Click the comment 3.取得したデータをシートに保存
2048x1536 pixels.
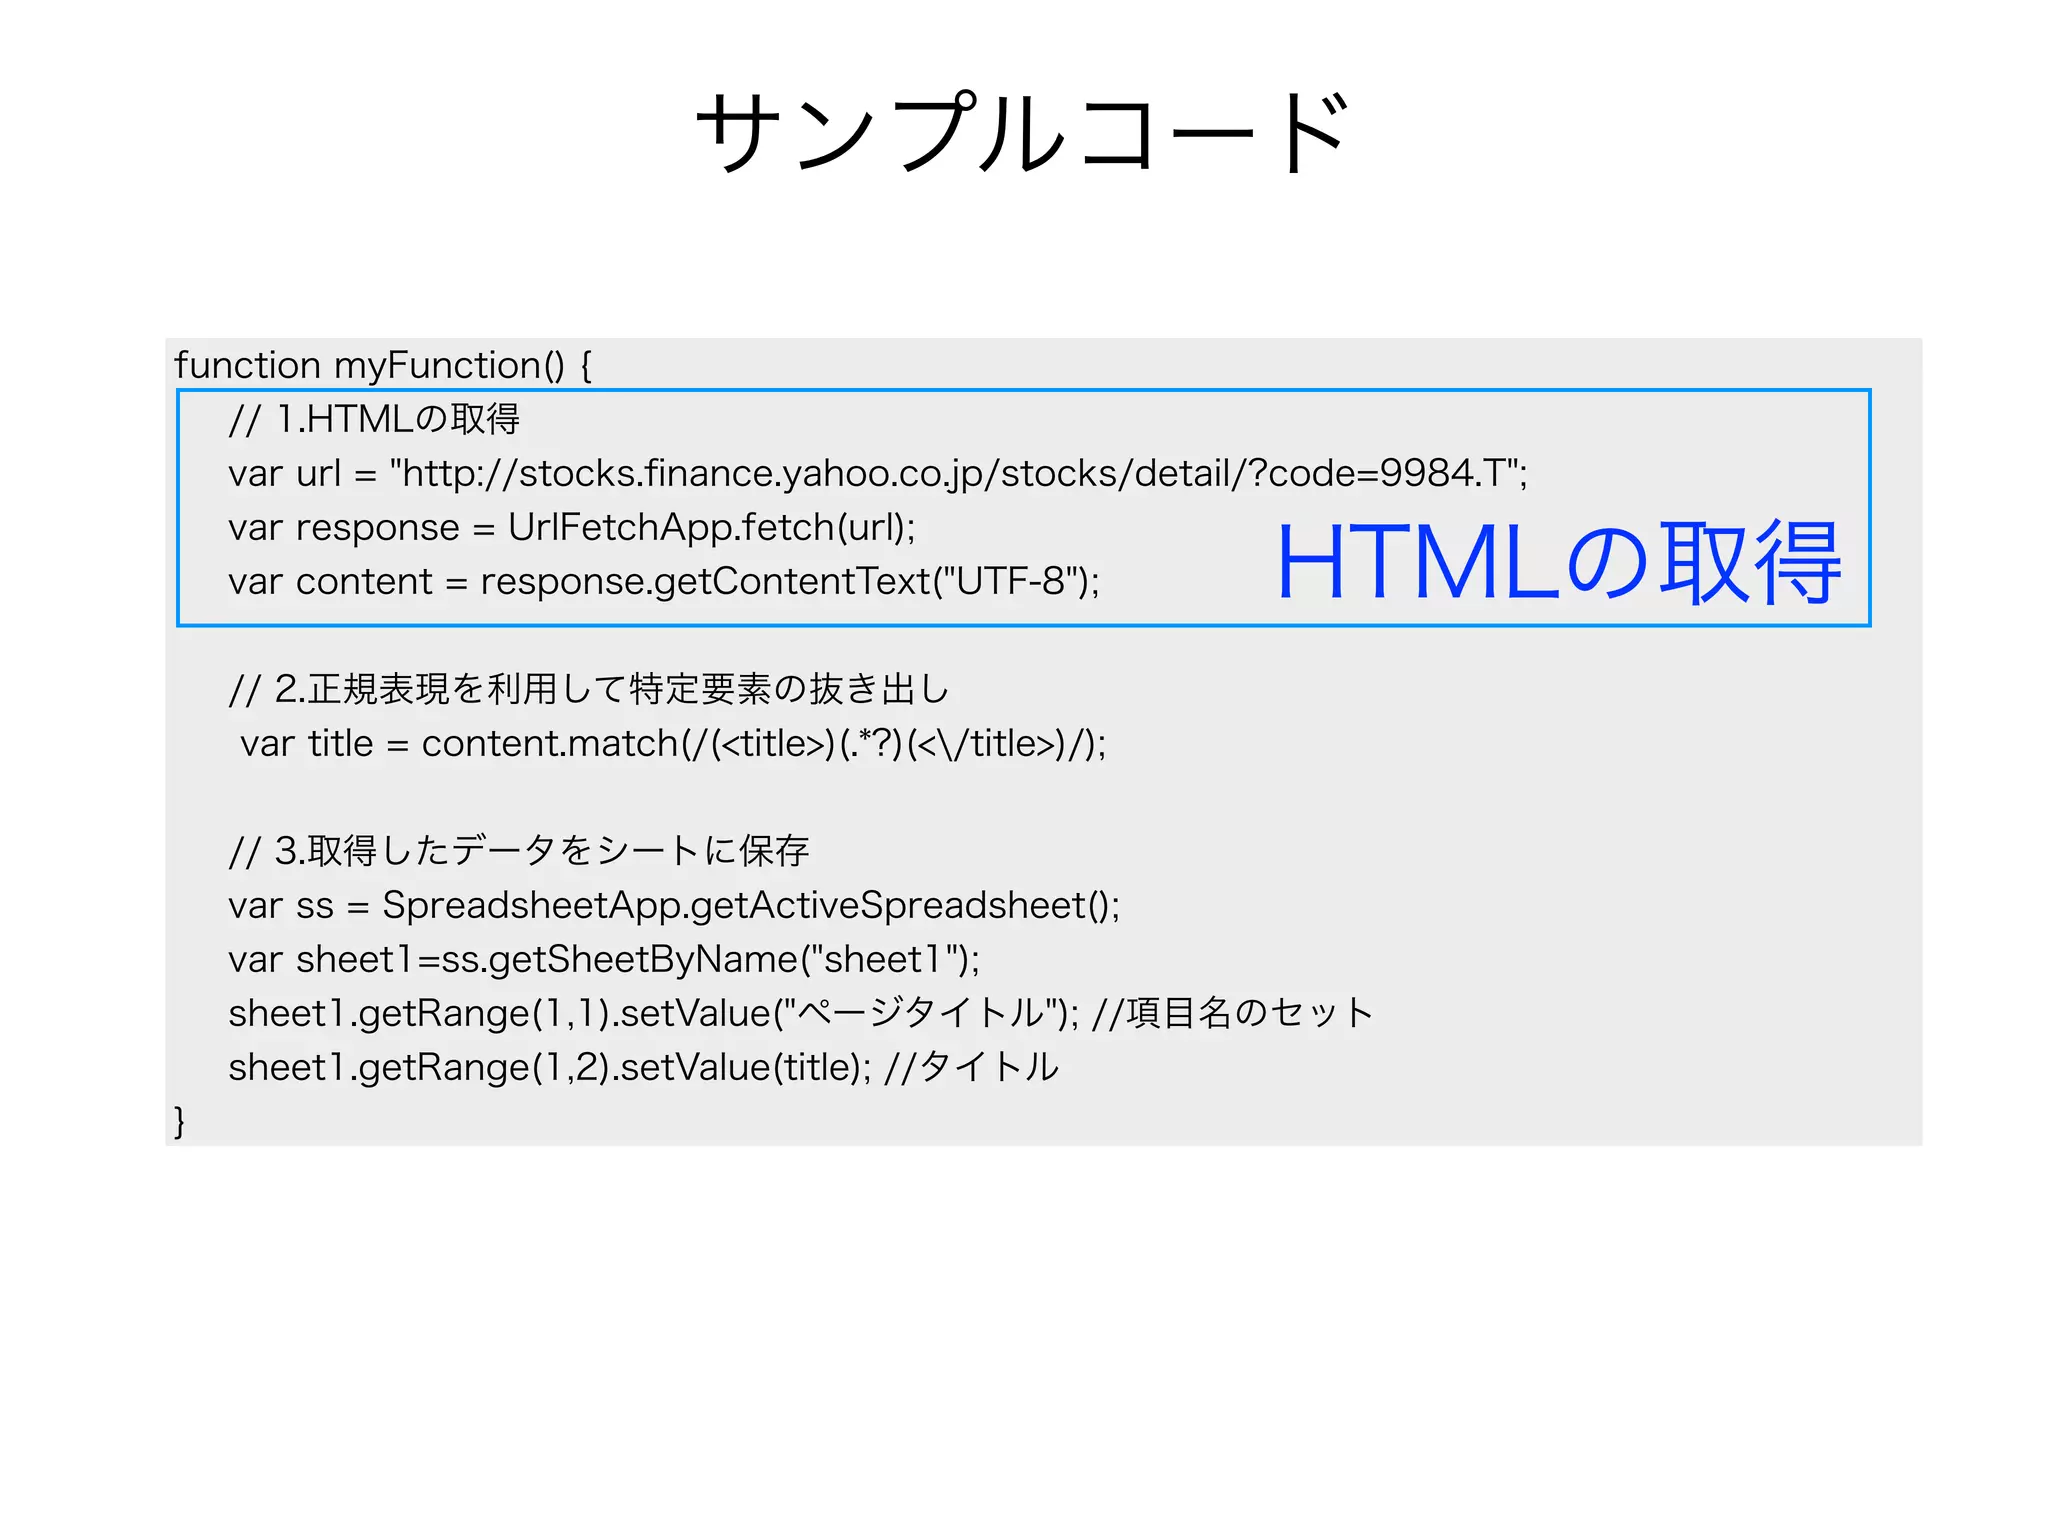coord(518,851)
